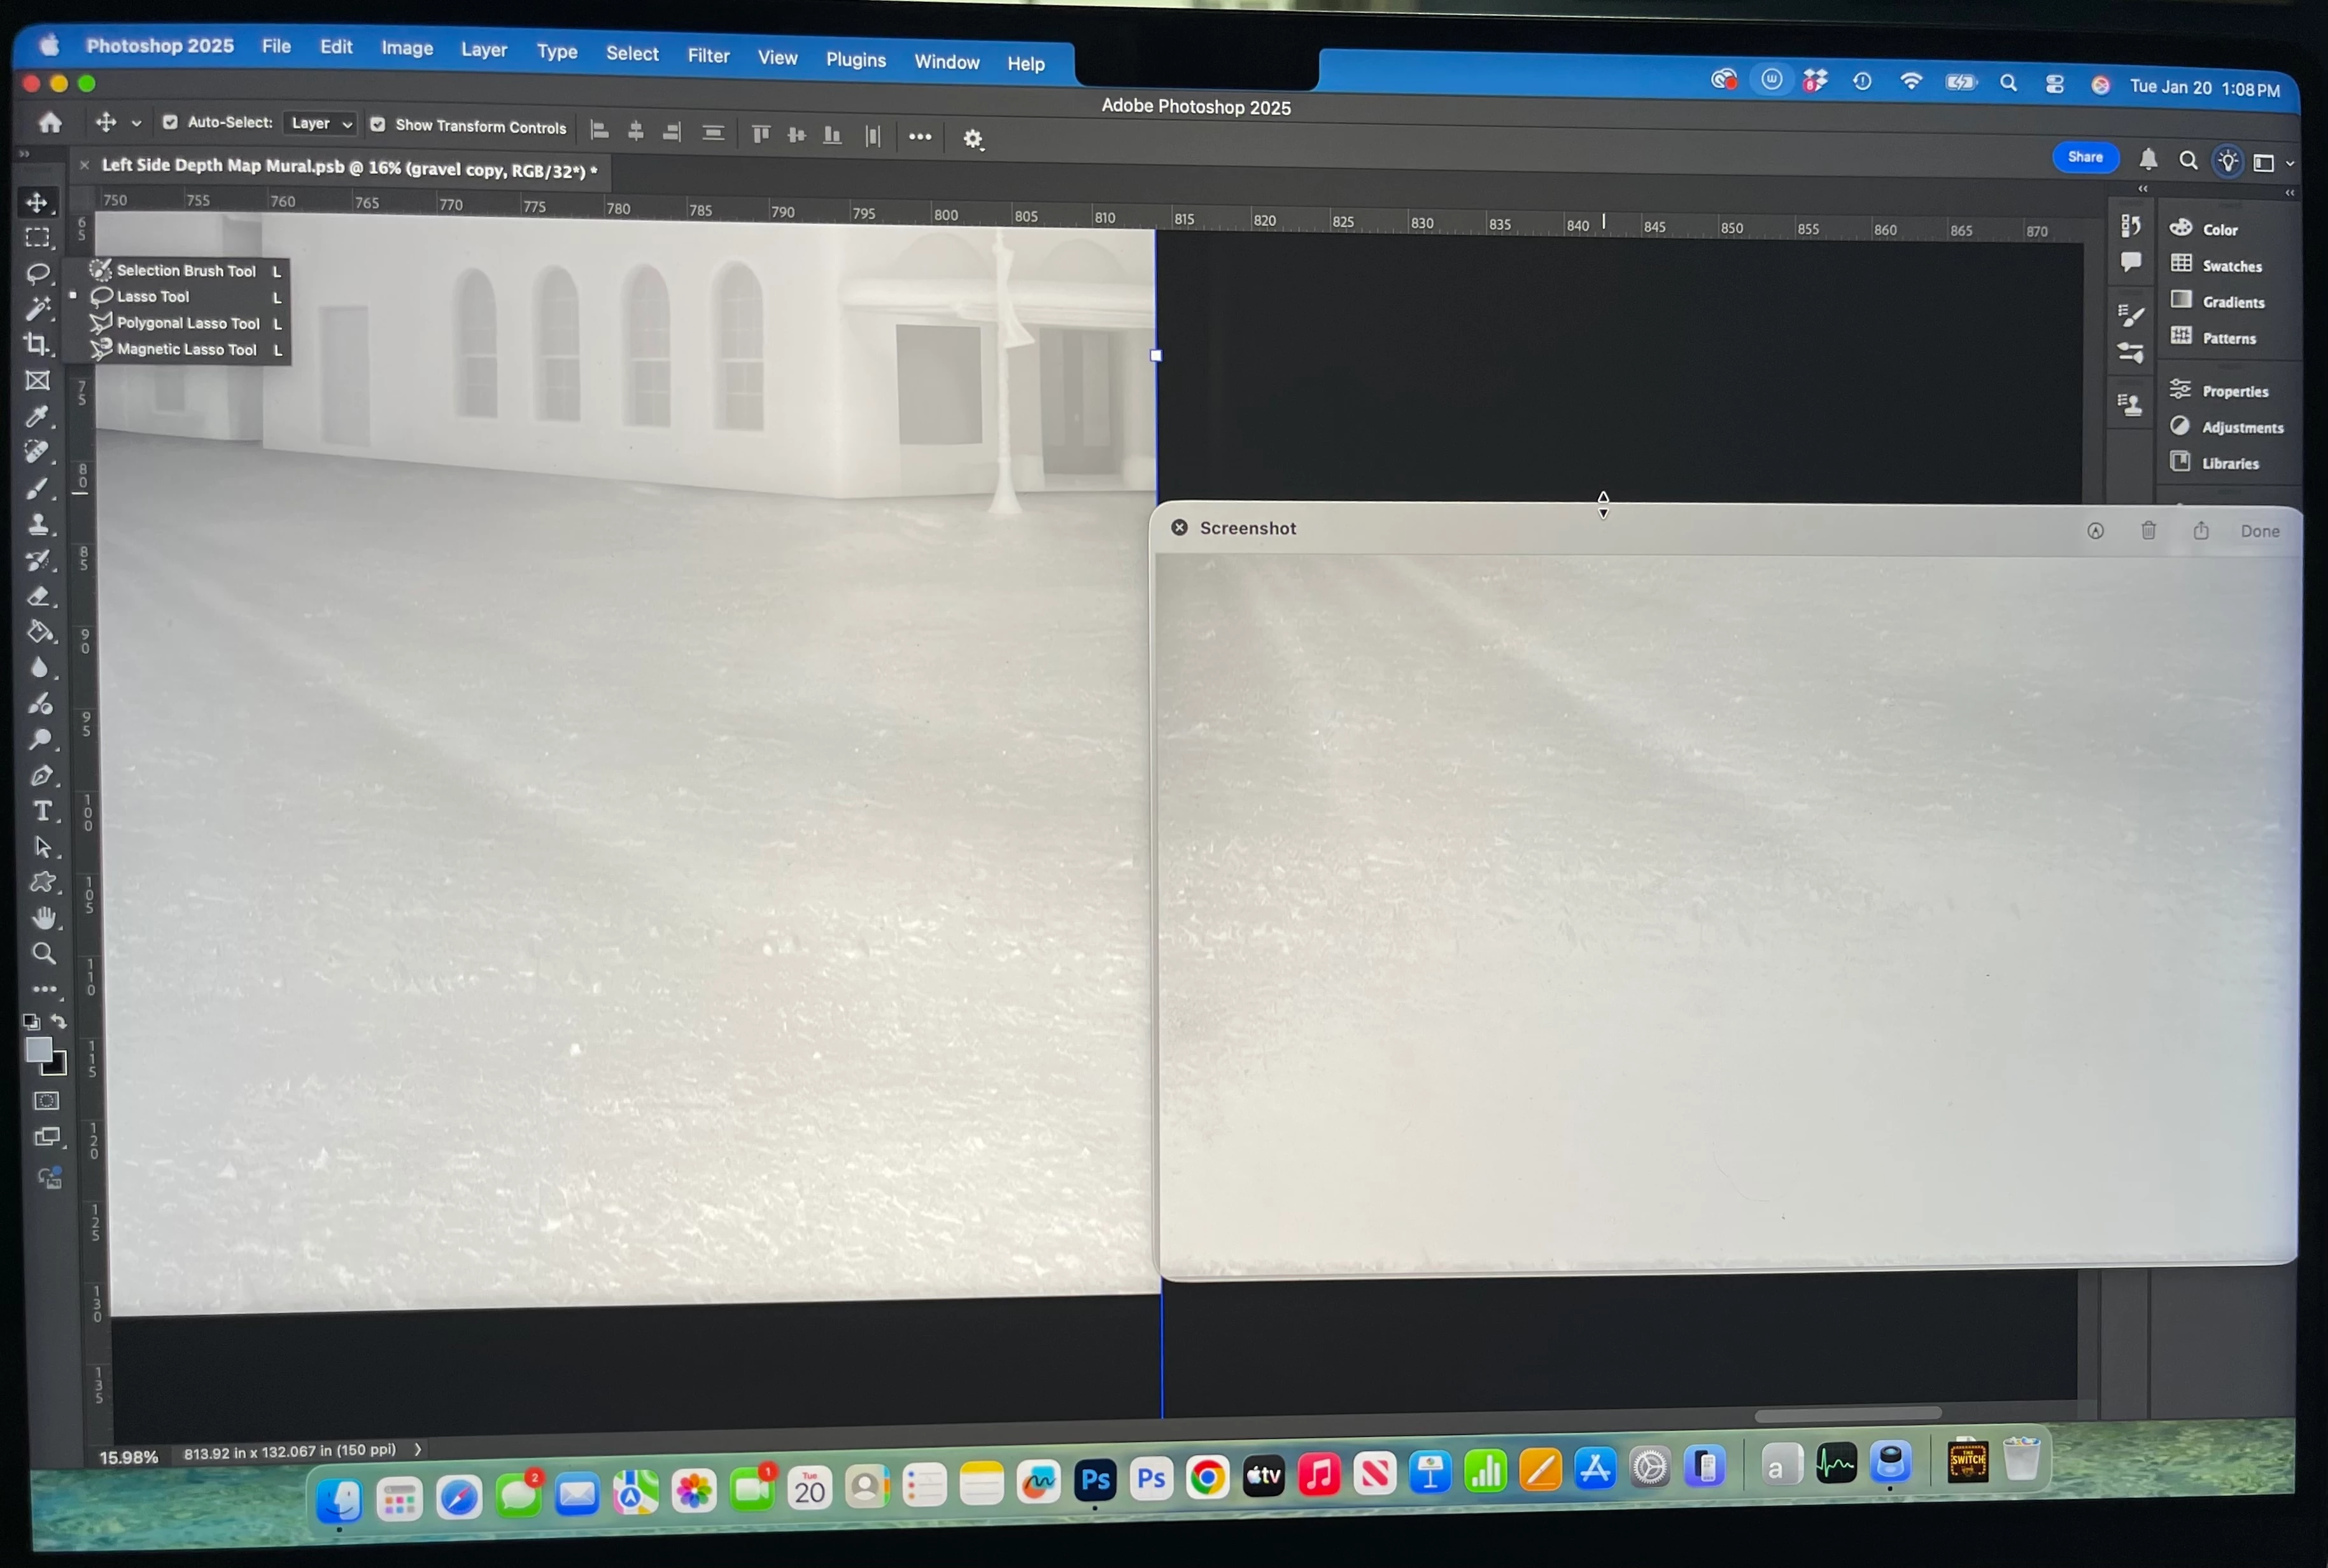
Task: Select the Eraser tool
Action: tap(39, 596)
